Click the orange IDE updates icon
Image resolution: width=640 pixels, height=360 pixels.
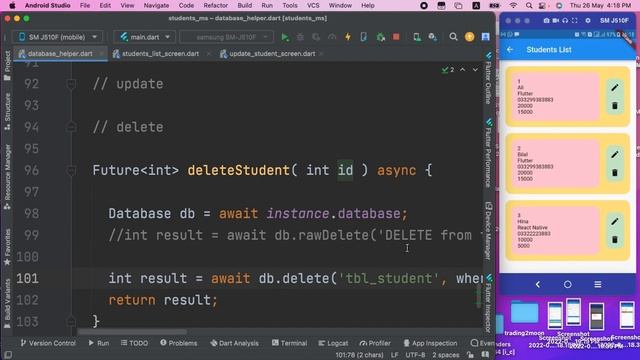point(469,37)
